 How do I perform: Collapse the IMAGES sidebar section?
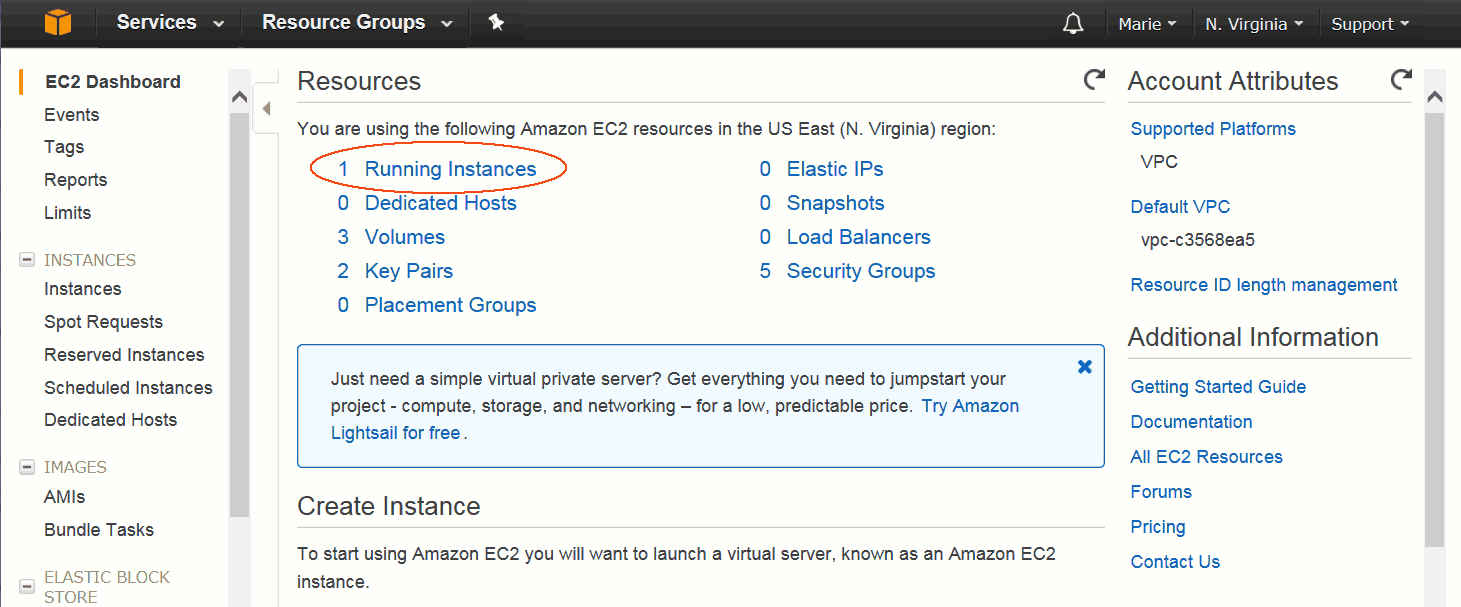coord(27,467)
